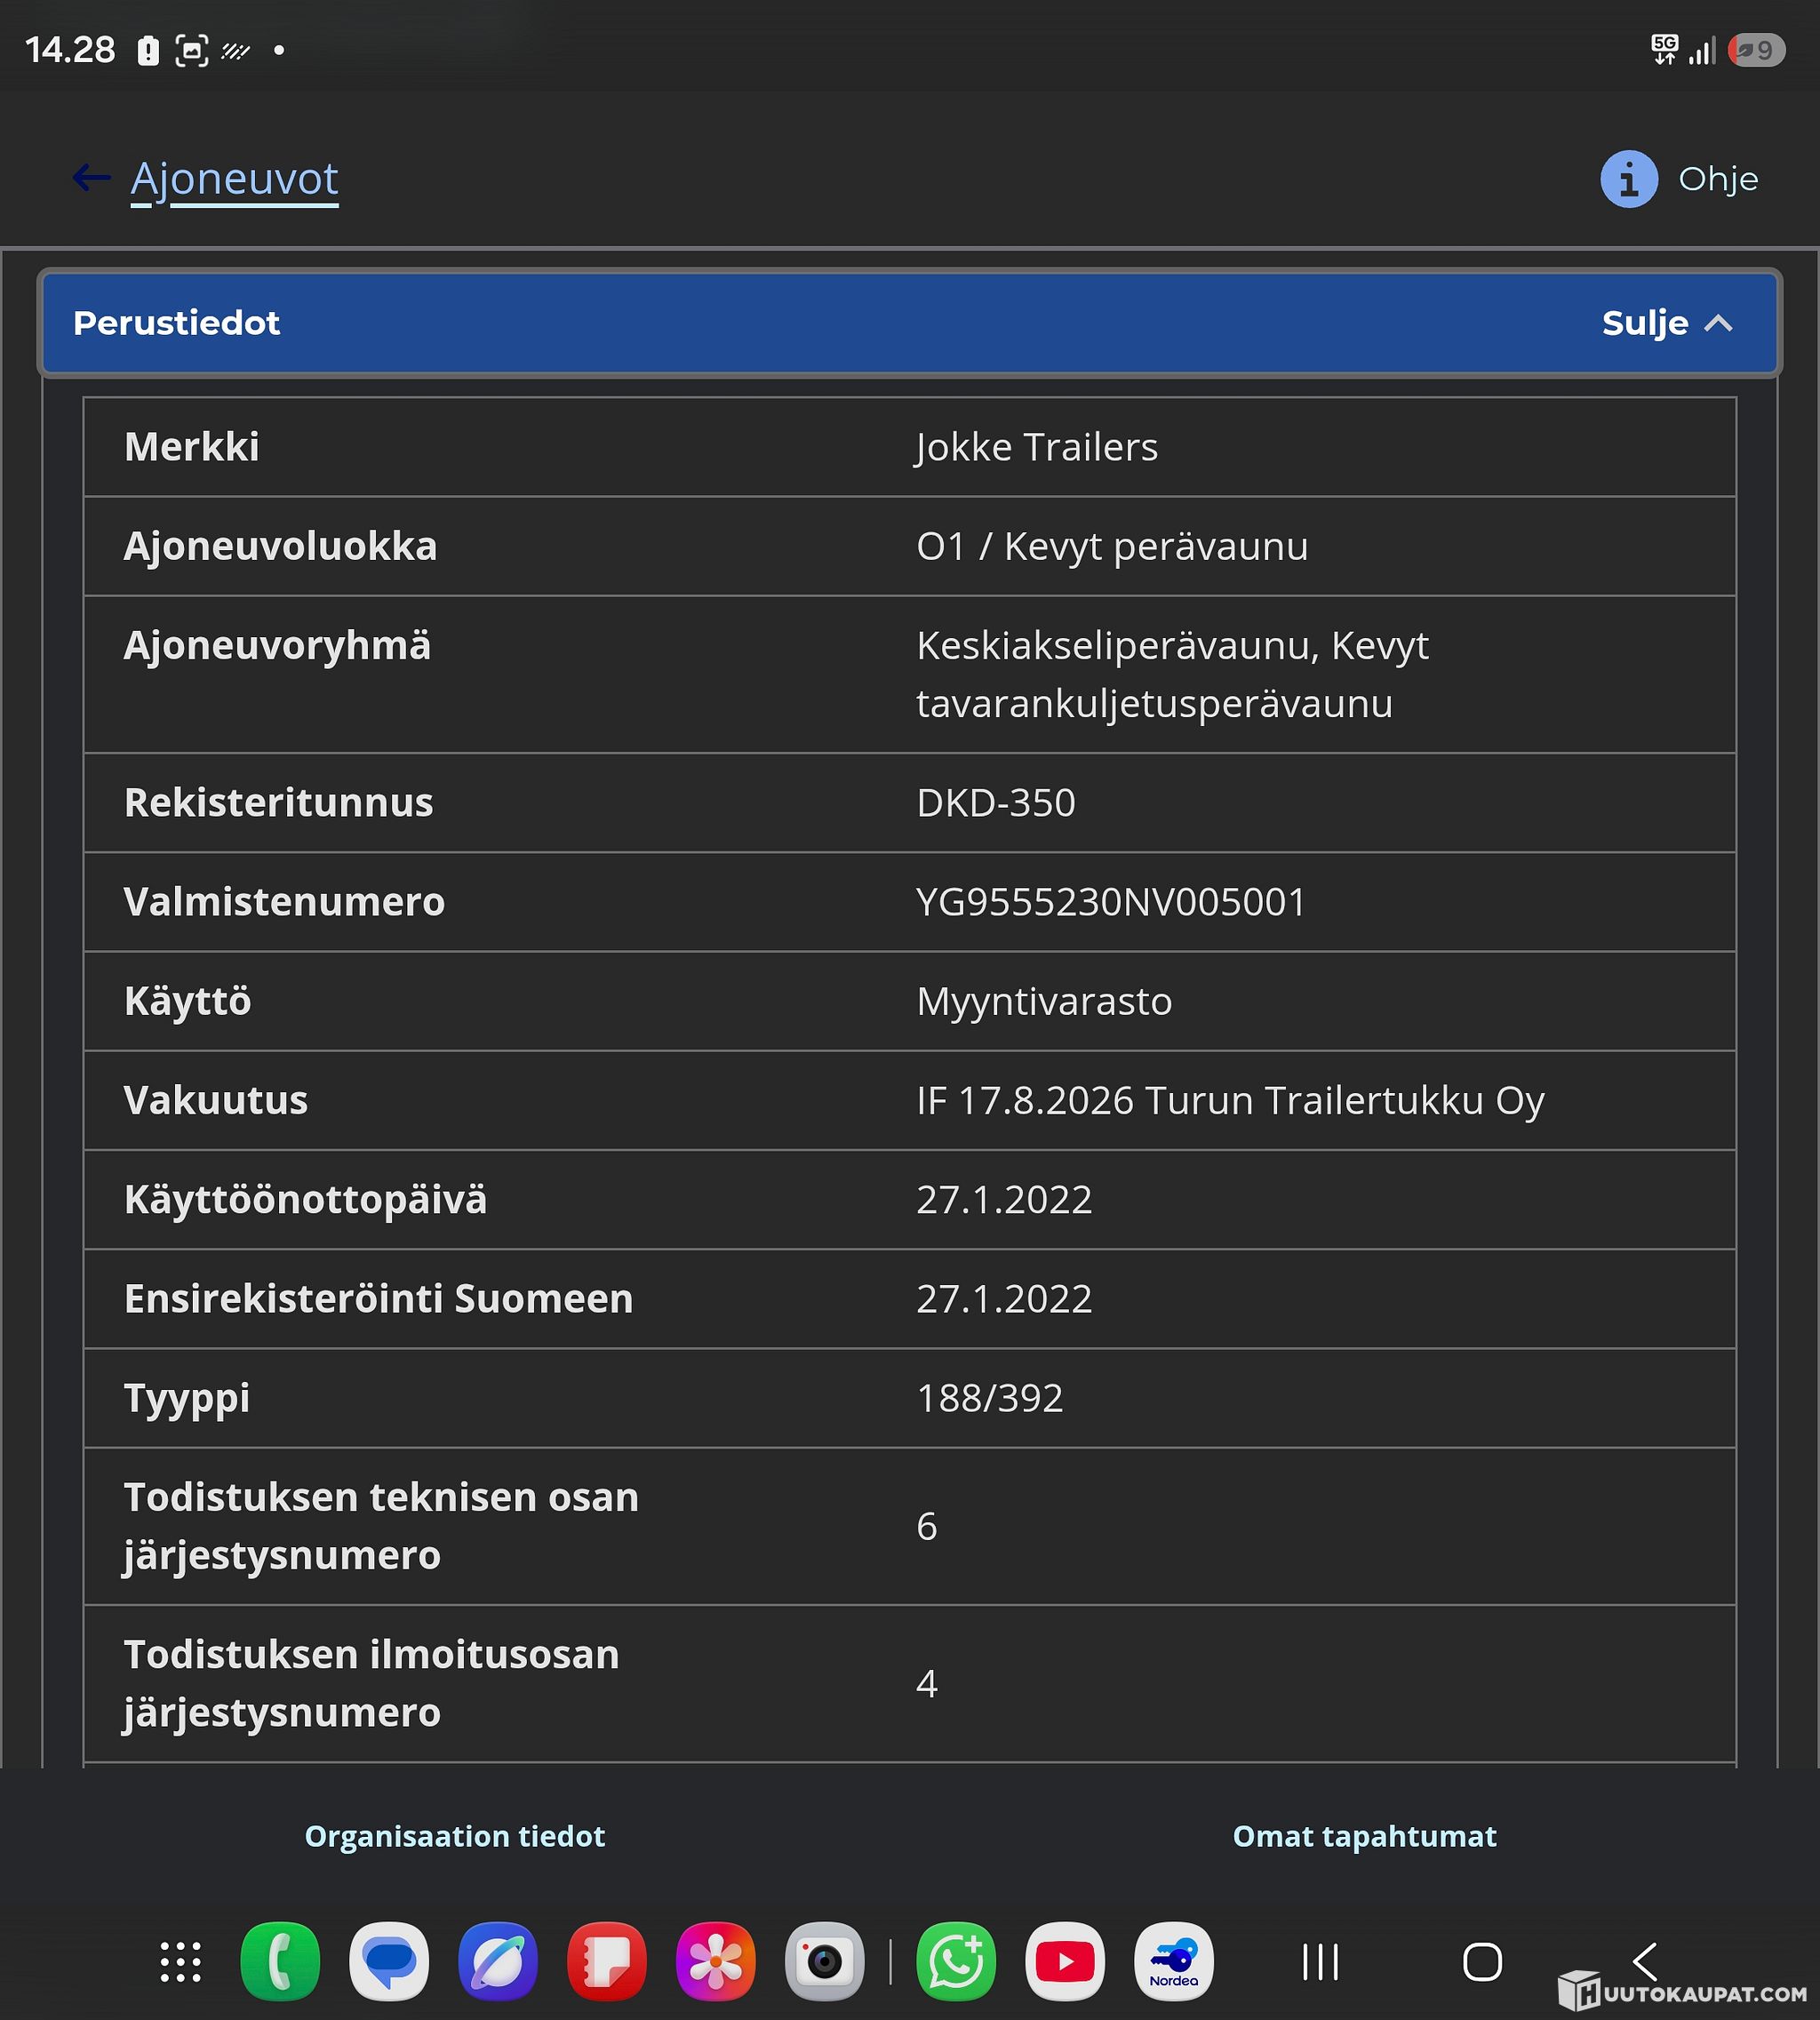Tap the 5G signal indicator
Viewport: 1820px width, 2020px height.
pyautogui.click(x=1665, y=50)
